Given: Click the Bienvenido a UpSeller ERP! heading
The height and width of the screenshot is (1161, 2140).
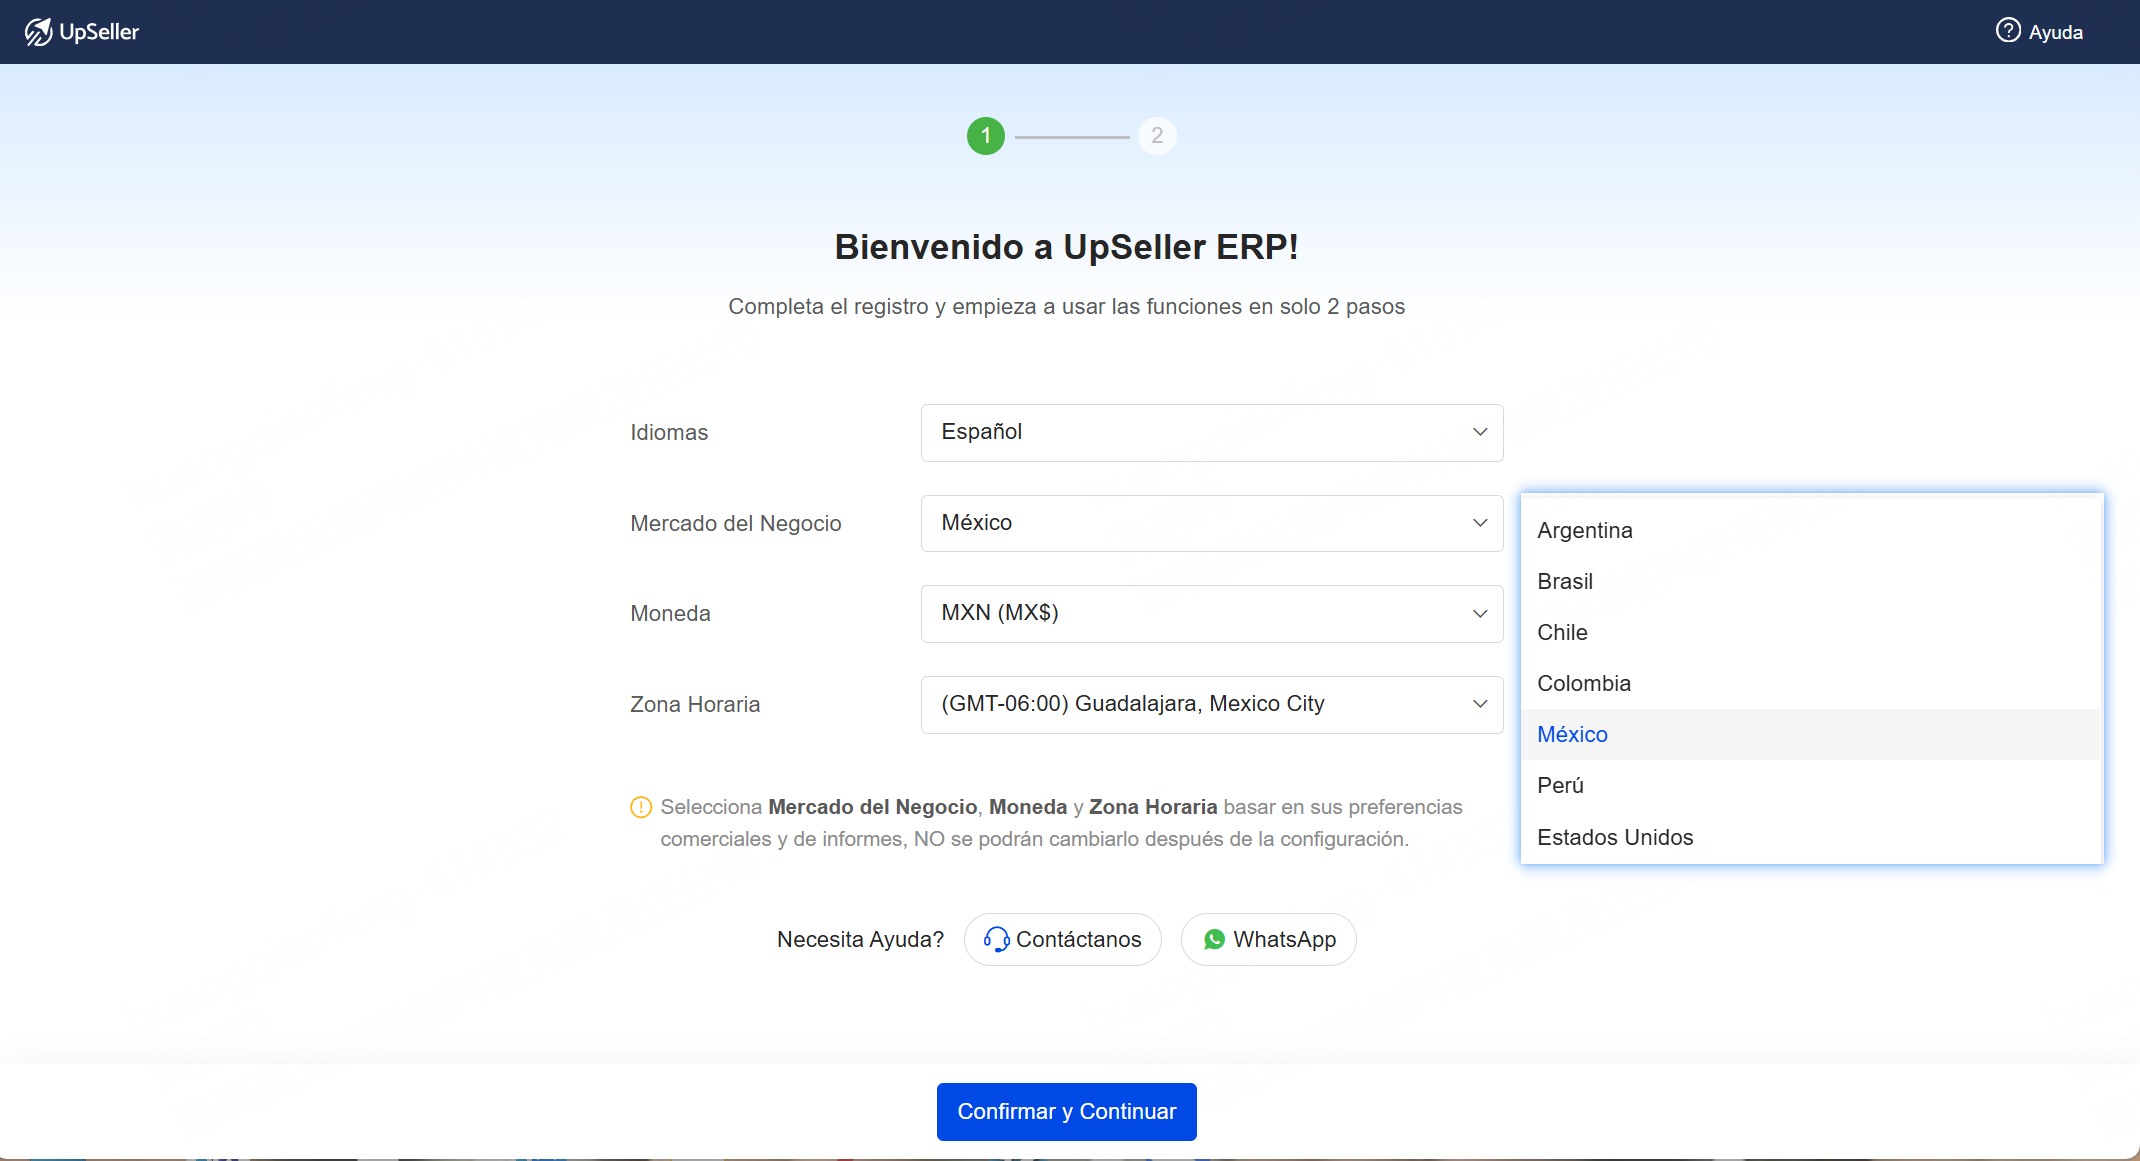Looking at the screenshot, I should click(x=1067, y=247).
